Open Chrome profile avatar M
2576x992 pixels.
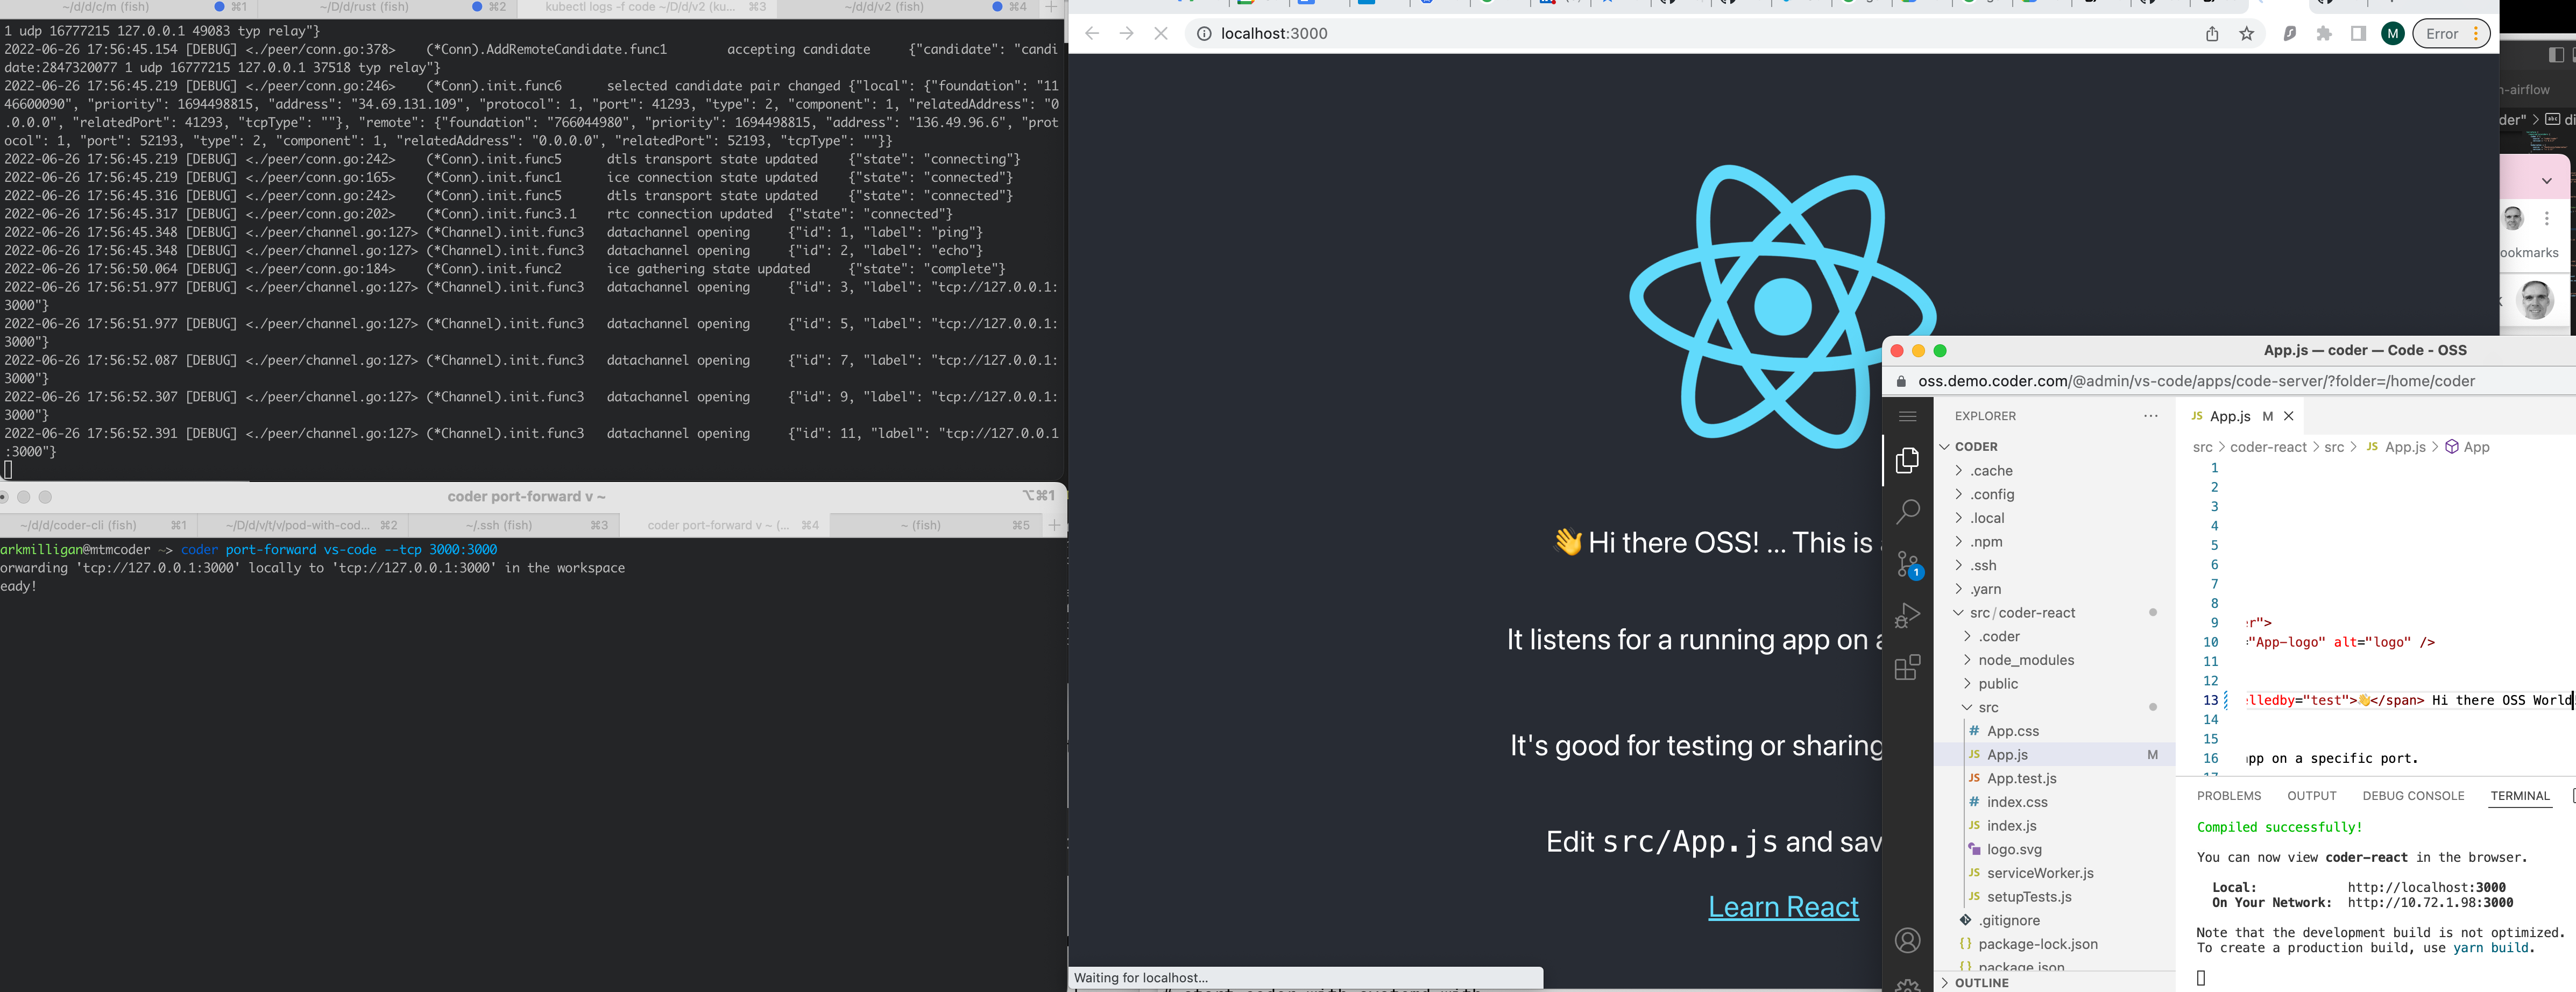click(2392, 34)
